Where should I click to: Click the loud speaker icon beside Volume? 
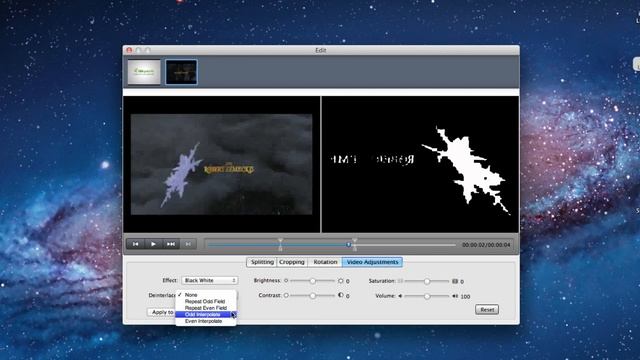click(455, 296)
